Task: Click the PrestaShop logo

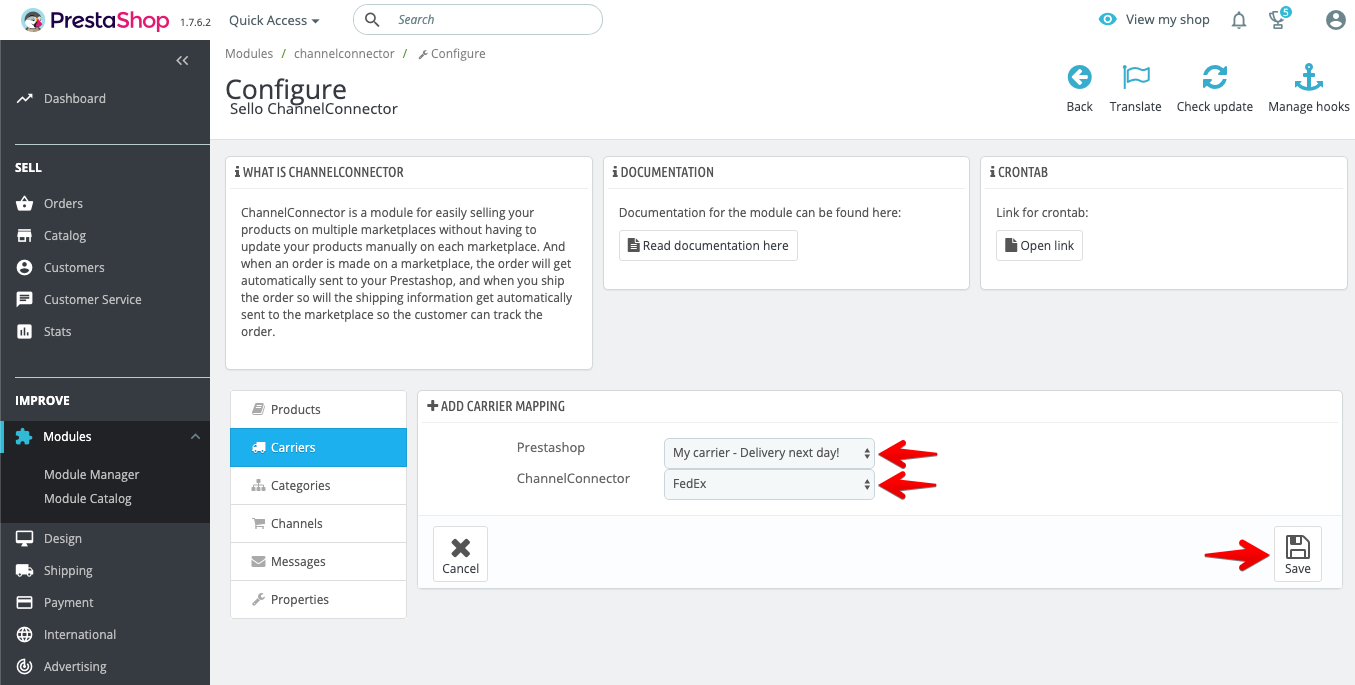Action: tap(96, 20)
